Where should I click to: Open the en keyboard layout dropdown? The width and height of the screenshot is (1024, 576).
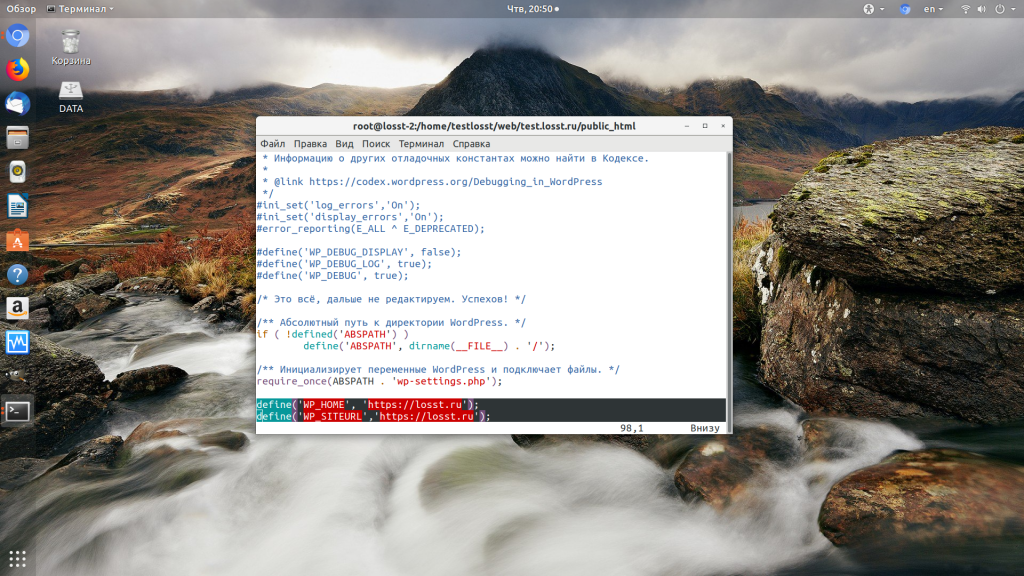coord(933,8)
